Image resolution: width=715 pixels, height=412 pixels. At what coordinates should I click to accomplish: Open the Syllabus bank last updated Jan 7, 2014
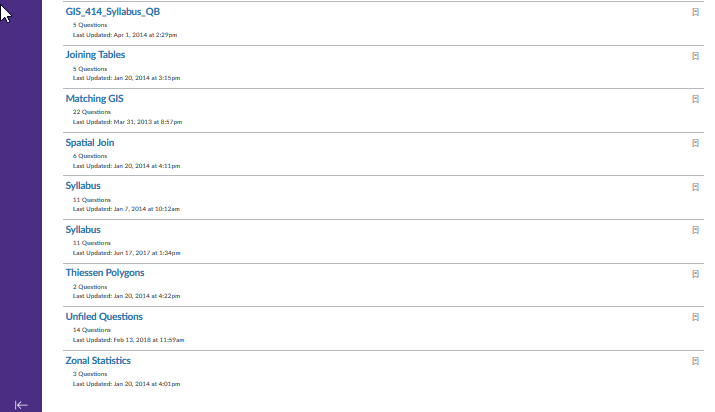(83, 186)
